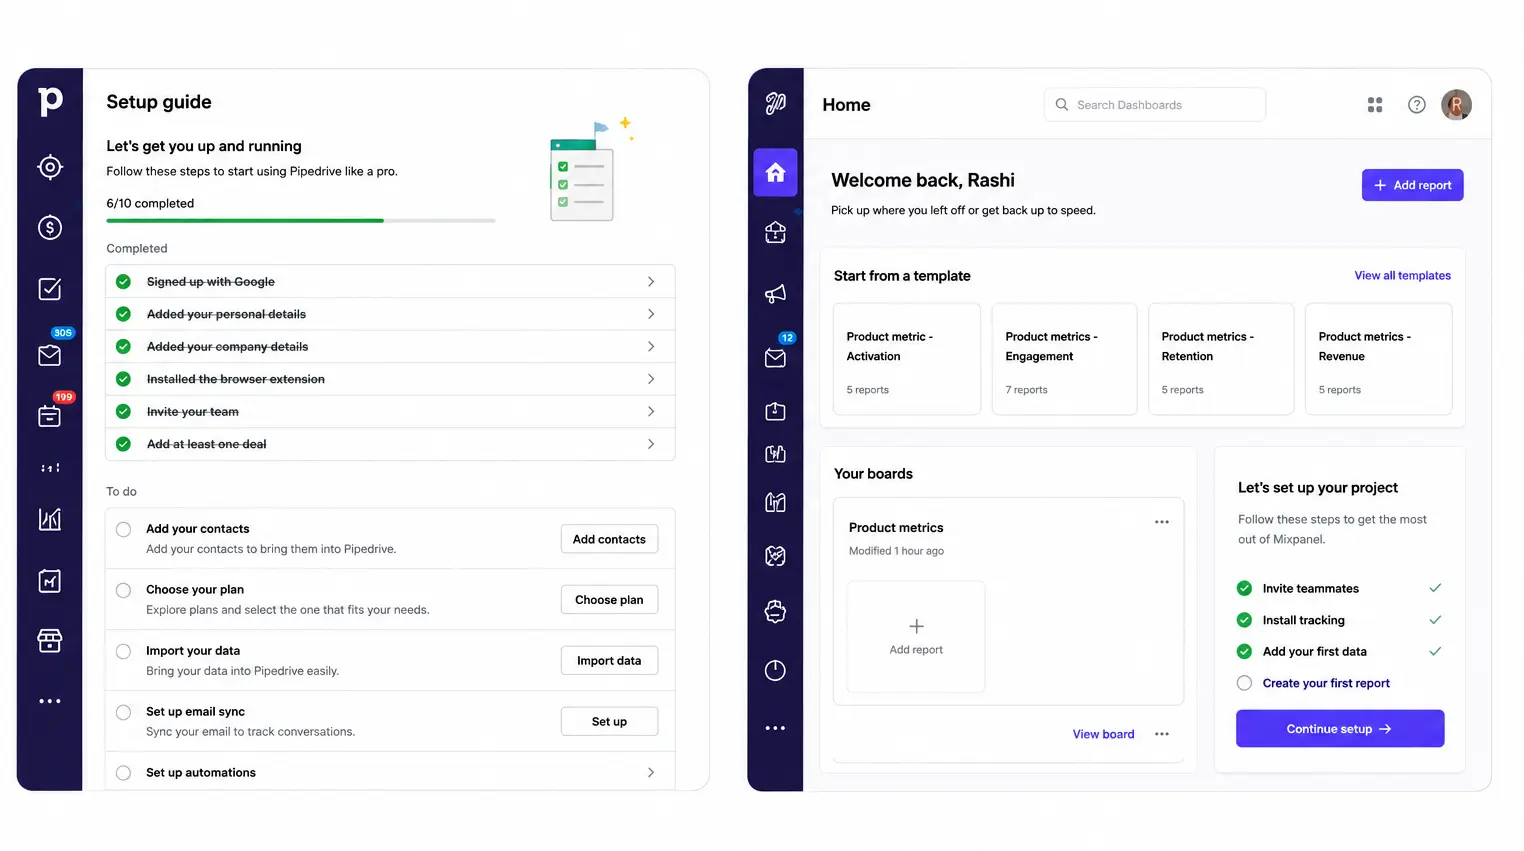The image size is (1524, 851).
Task: Check the Choose your plan radio circle
Action: tap(123, 590)
